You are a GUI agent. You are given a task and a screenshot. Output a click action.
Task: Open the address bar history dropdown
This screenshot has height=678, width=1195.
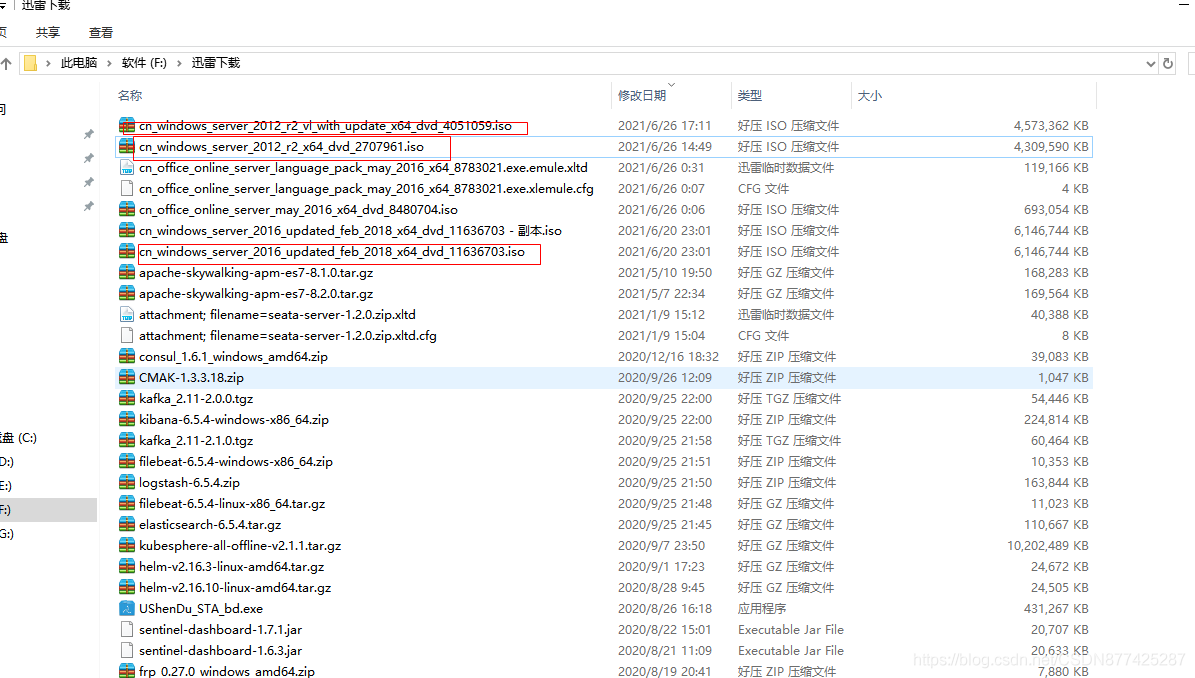(x=1150, y=64)
